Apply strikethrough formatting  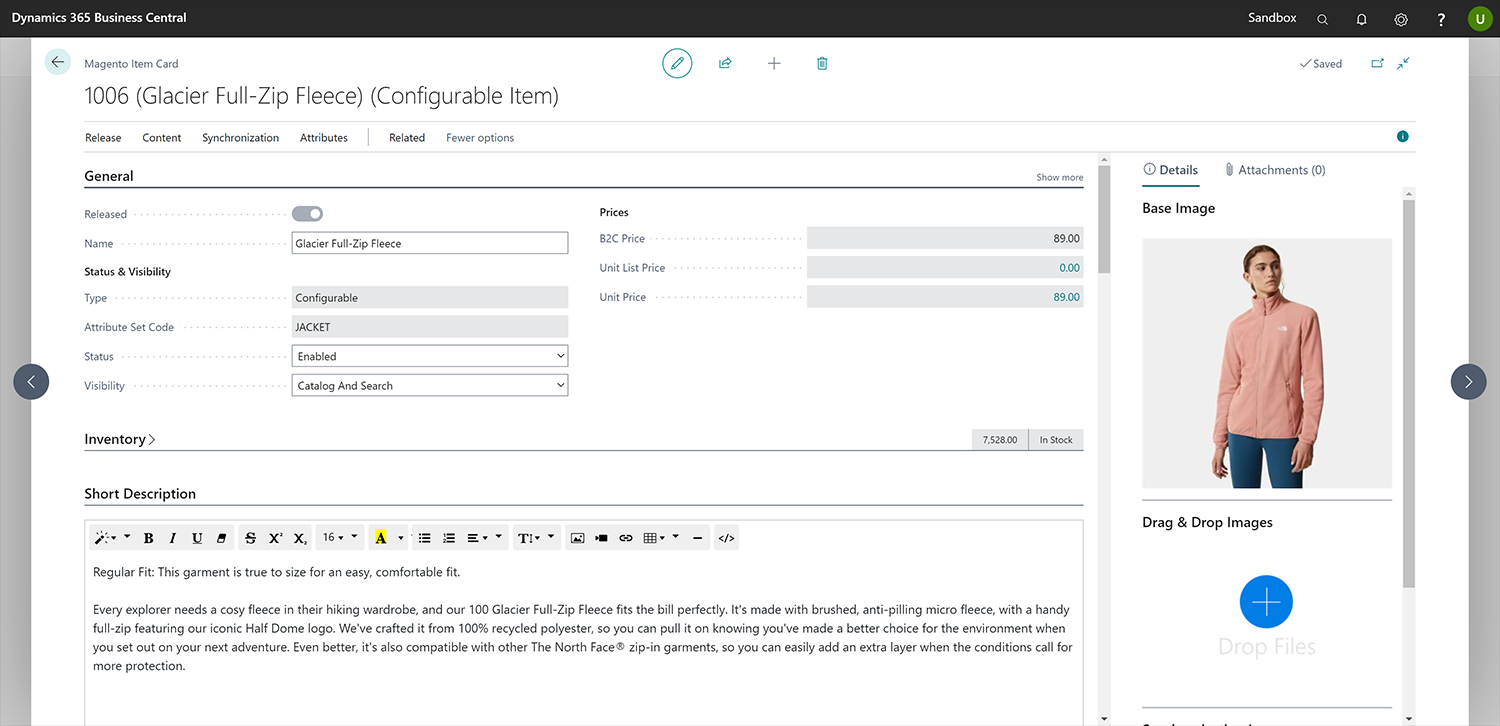tap(250, 538)
